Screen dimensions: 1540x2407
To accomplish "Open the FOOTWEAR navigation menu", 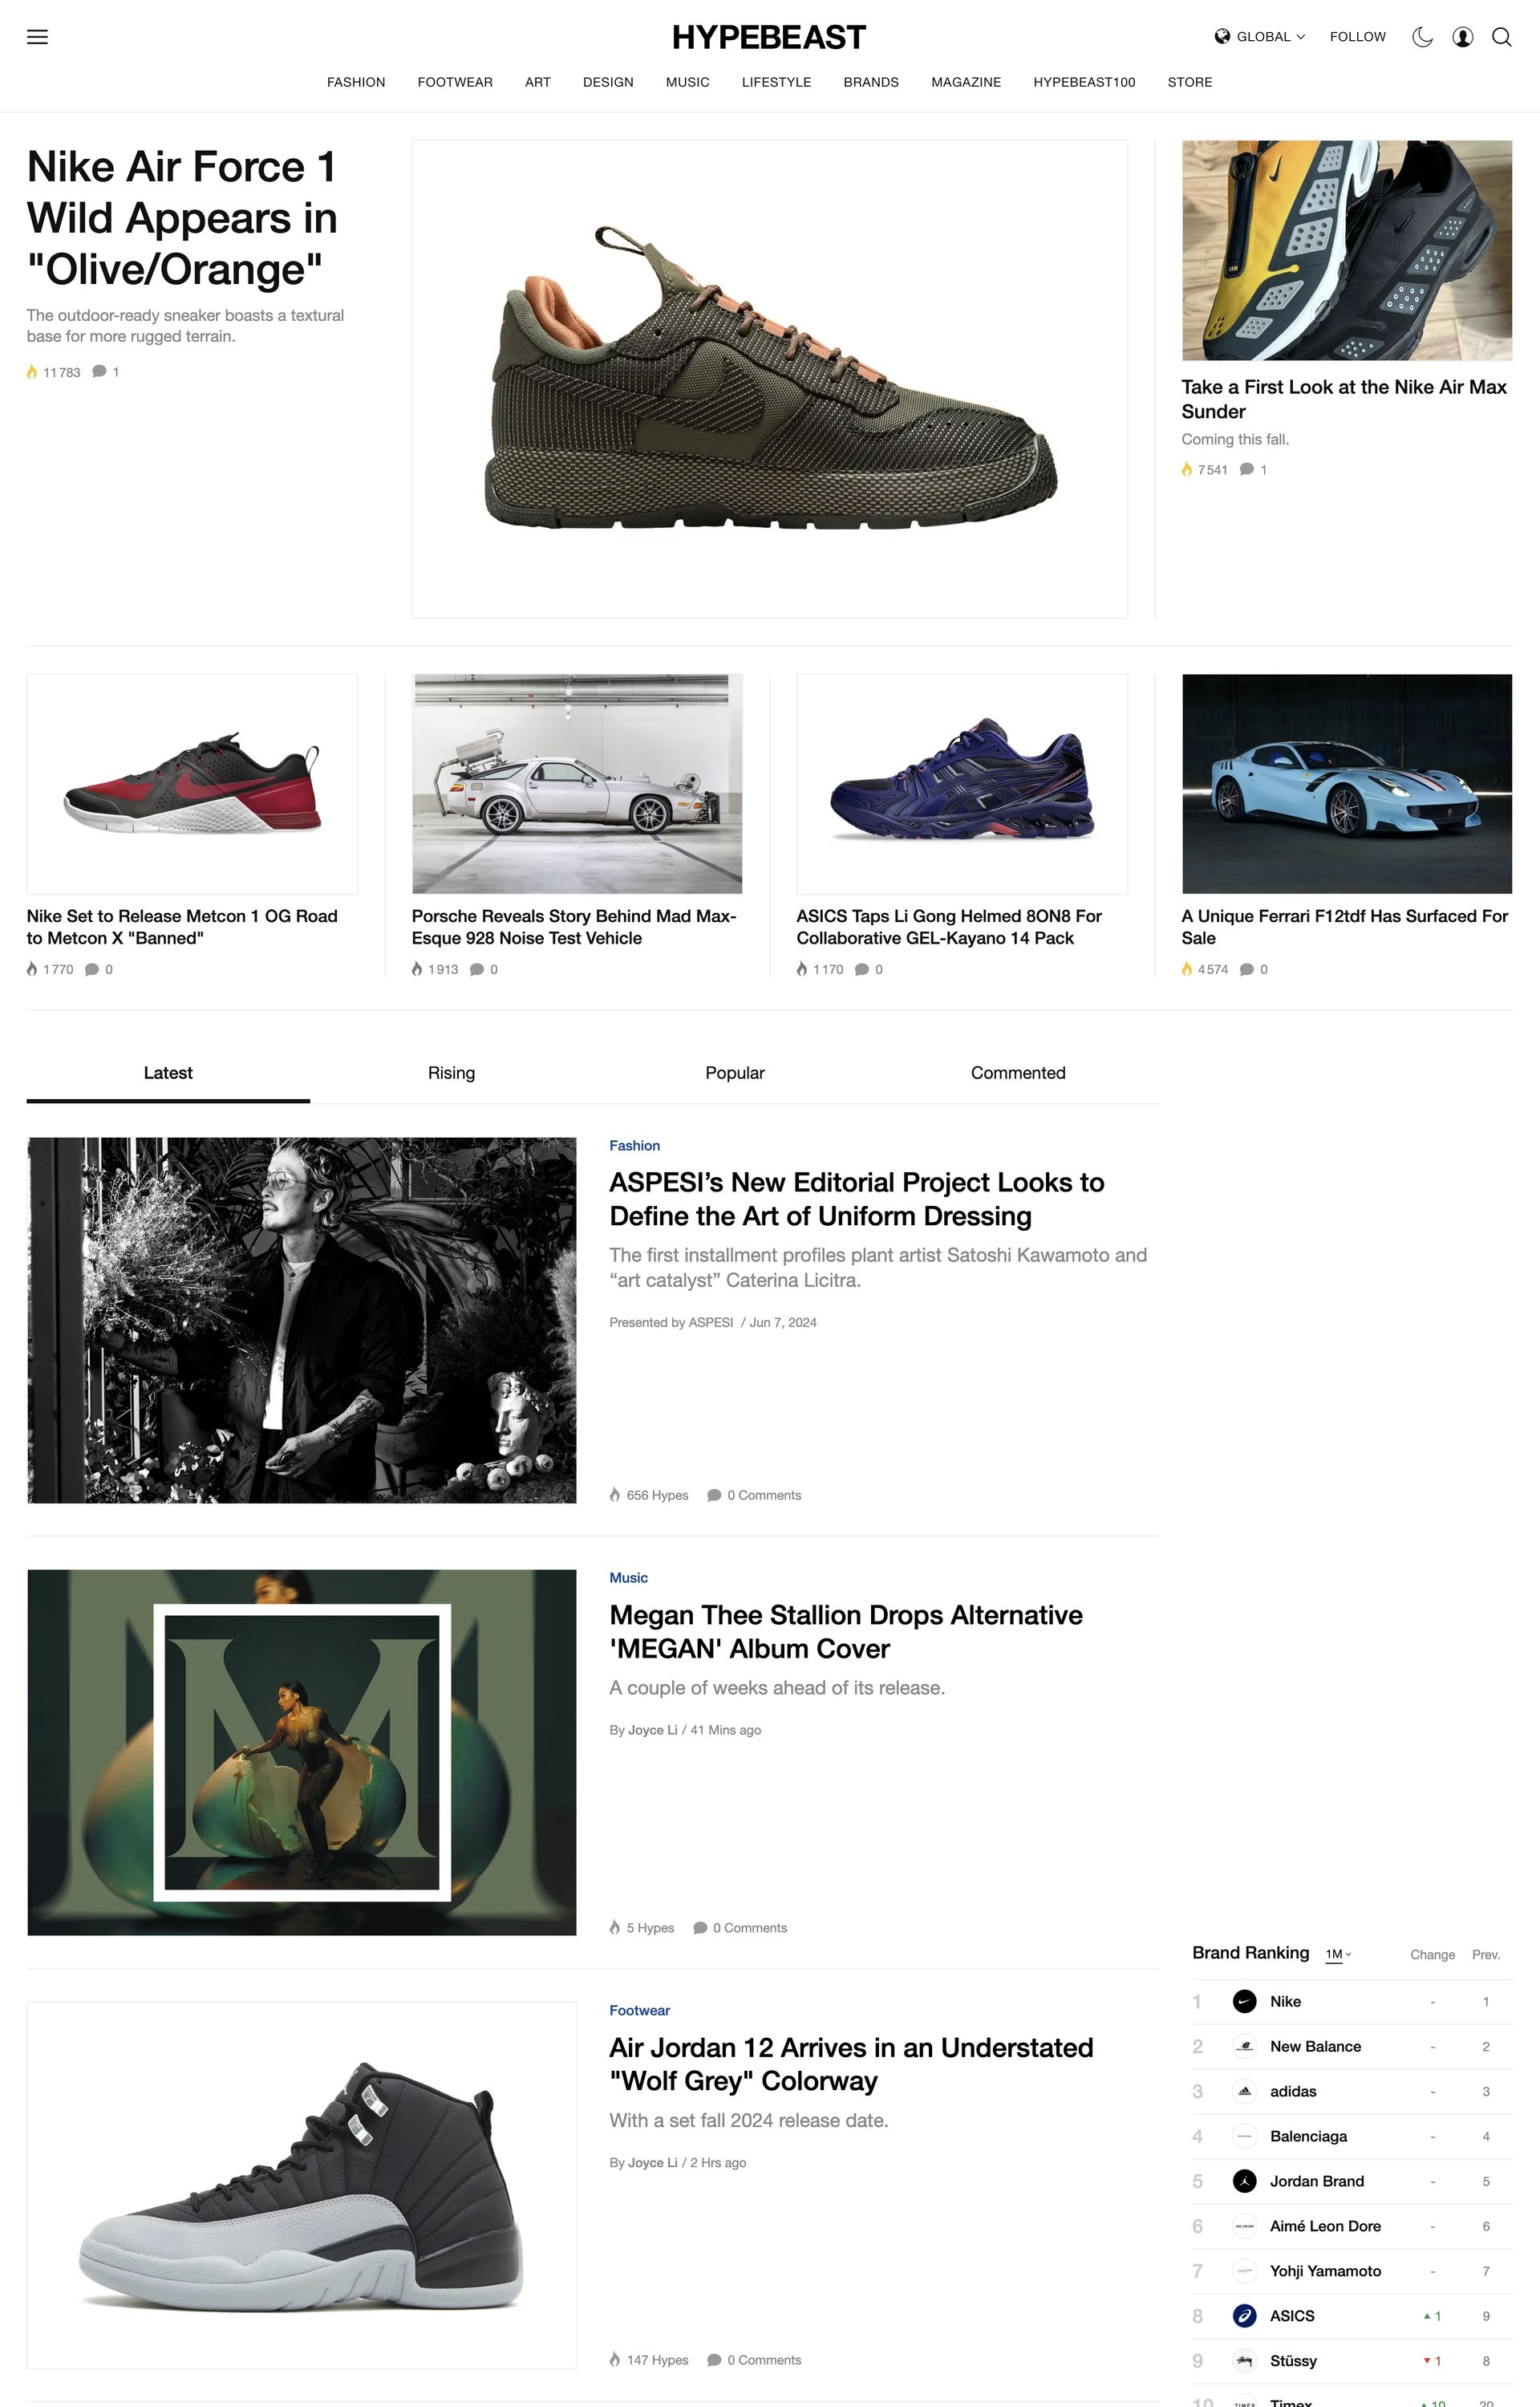I will tap(455, 82).
